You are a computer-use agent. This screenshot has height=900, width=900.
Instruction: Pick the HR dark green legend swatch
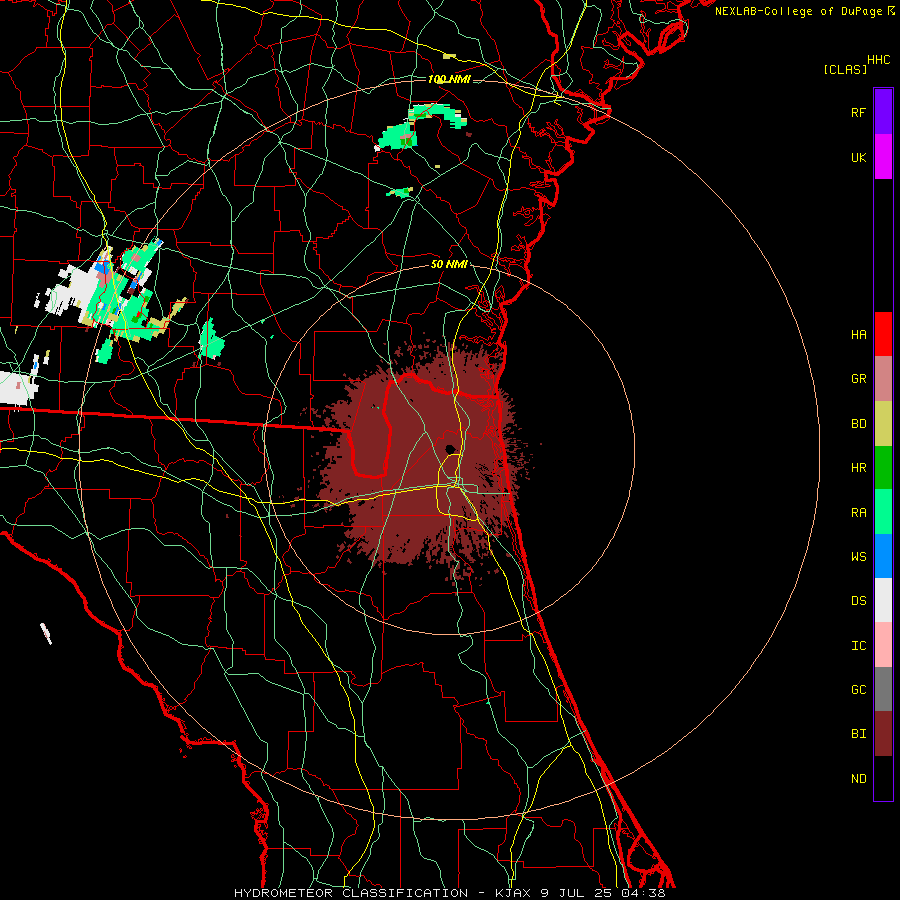pyautogui.click(x=883, y=468)
